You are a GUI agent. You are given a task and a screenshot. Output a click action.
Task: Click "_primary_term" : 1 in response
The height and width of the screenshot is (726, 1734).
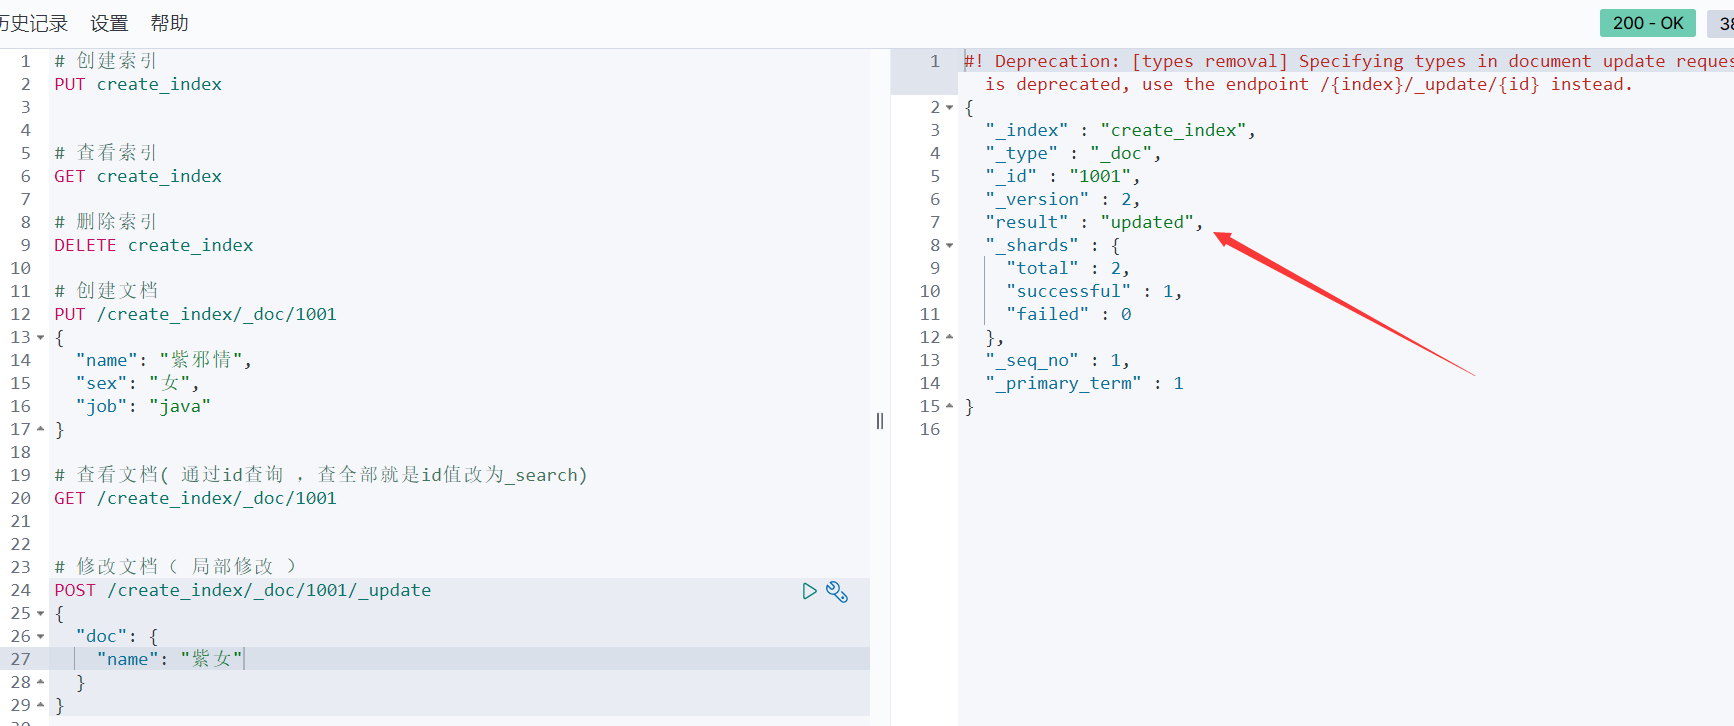tap(1084, 383)
